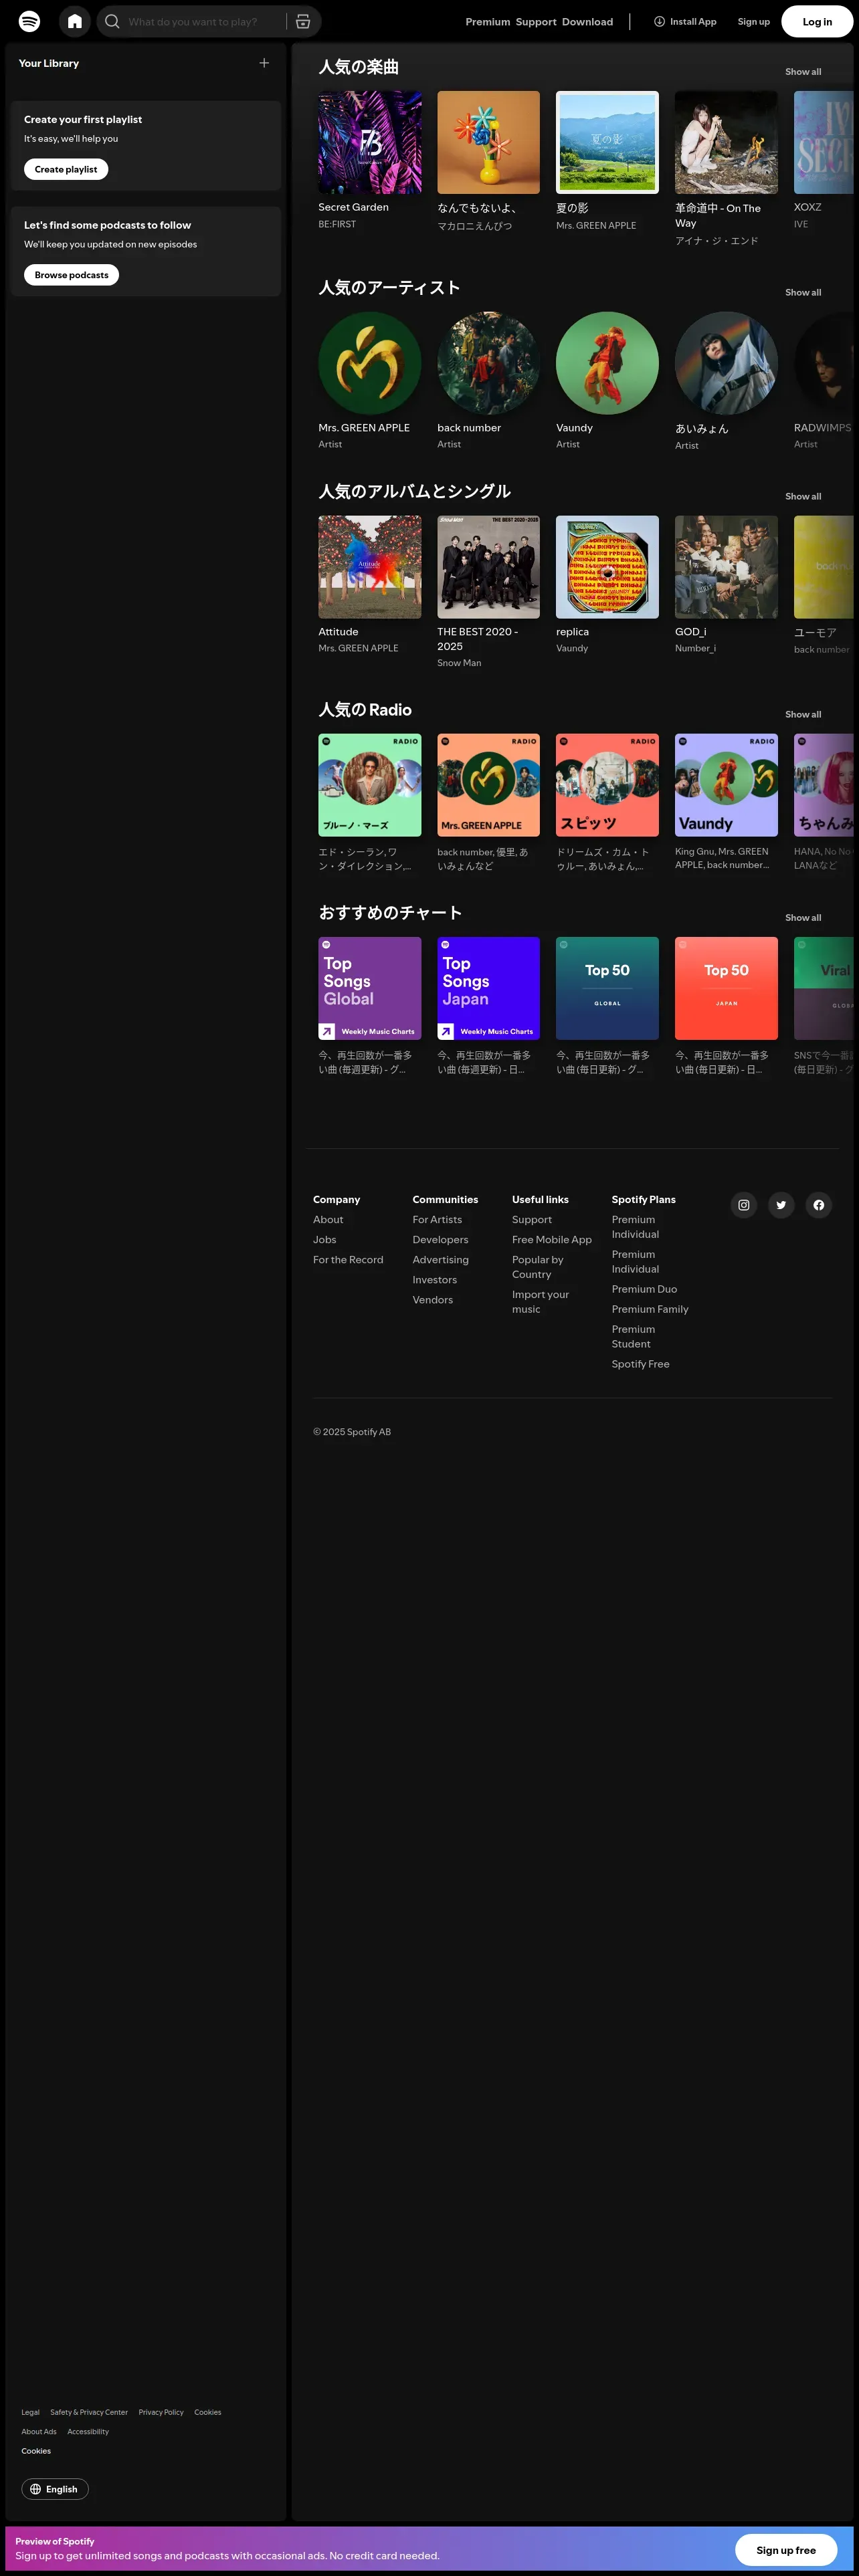Open Premium Family plan link
Image resolution: width=859 pixels, height=2576 pixels.
pos(650,1309)
